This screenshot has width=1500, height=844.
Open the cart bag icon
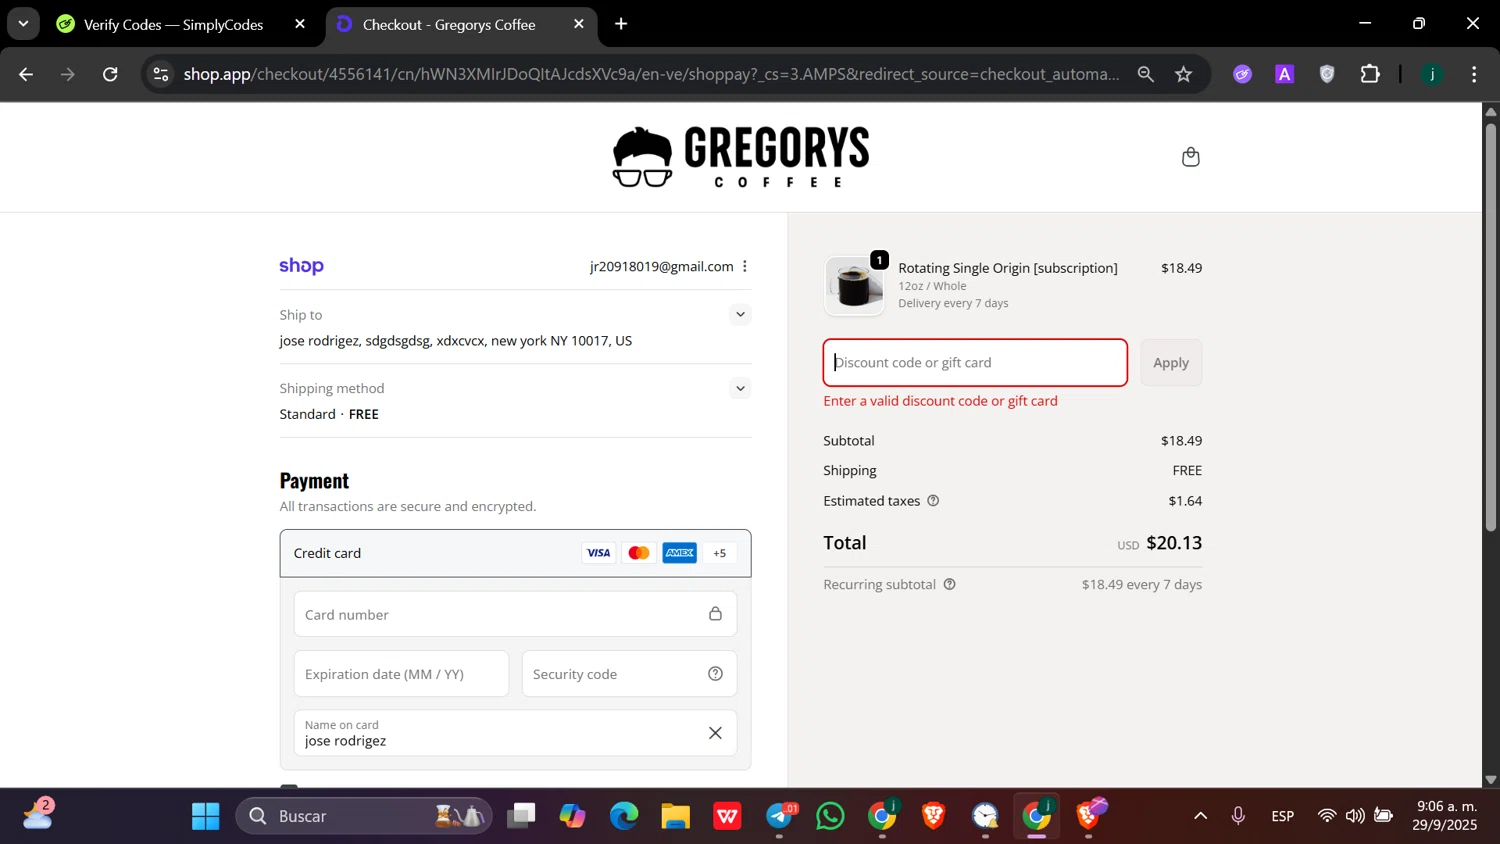coord(1190,157)
